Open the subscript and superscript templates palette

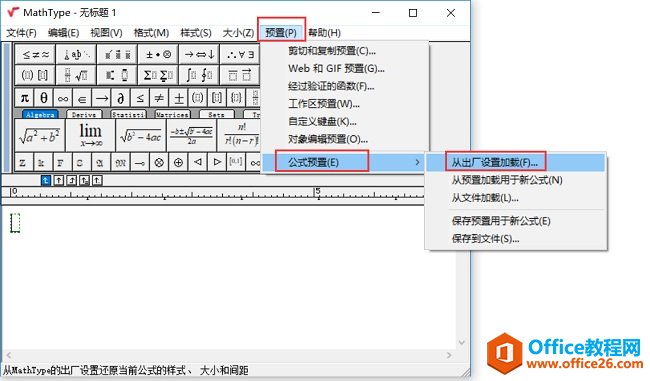point(117,75)
